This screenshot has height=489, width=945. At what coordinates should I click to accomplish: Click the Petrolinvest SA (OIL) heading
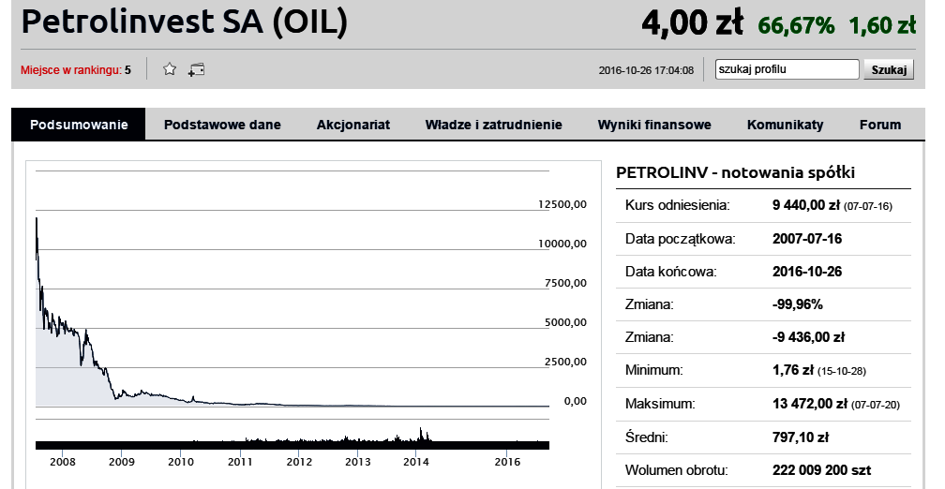184,24
